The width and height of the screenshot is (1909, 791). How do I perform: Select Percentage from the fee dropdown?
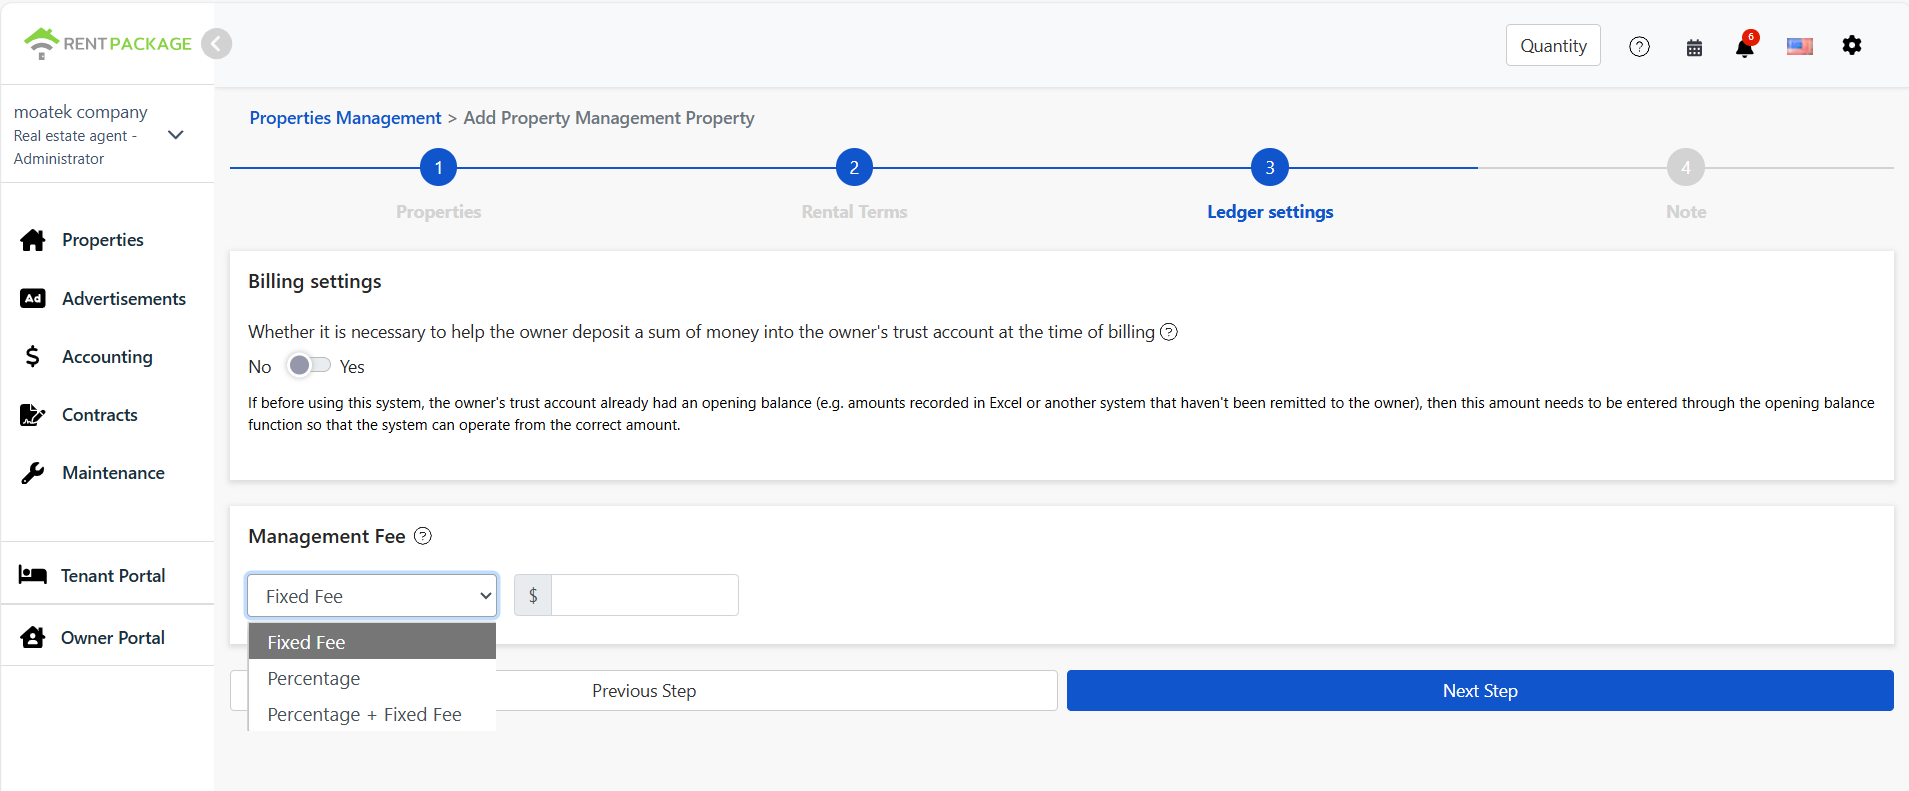[x=314, y=678]
